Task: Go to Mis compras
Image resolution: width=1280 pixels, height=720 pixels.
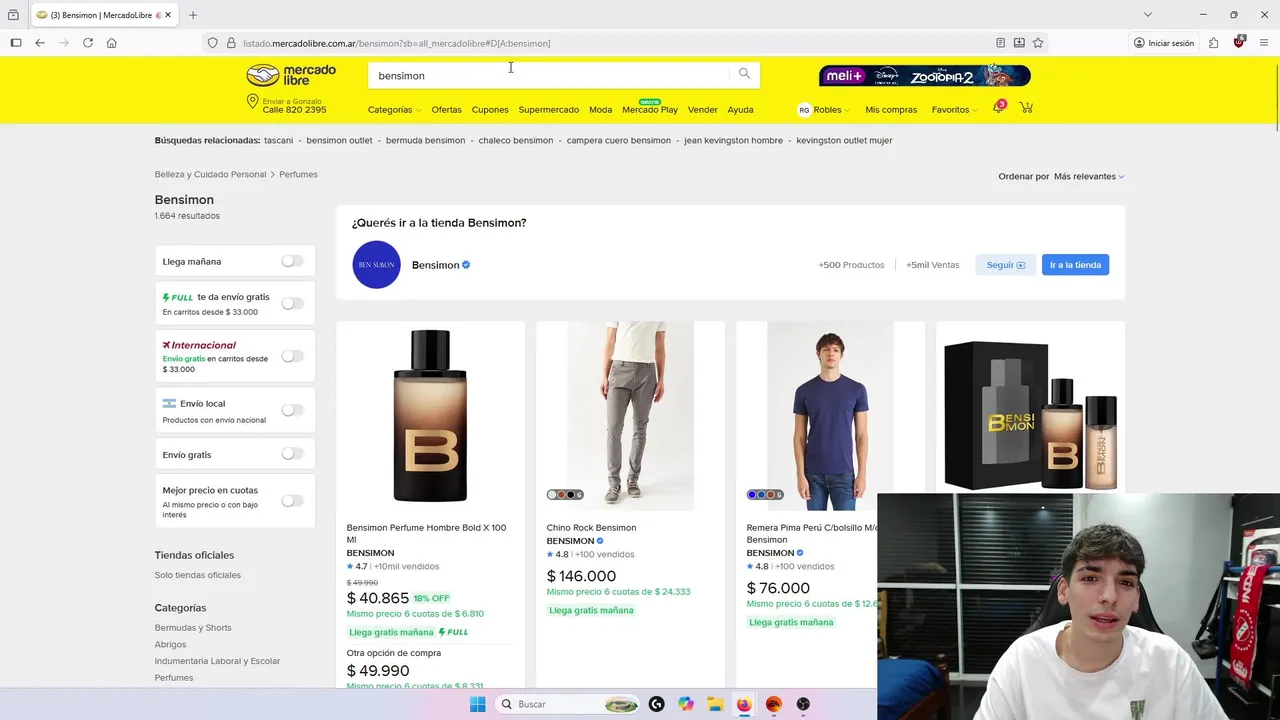Action: point(891,110)
